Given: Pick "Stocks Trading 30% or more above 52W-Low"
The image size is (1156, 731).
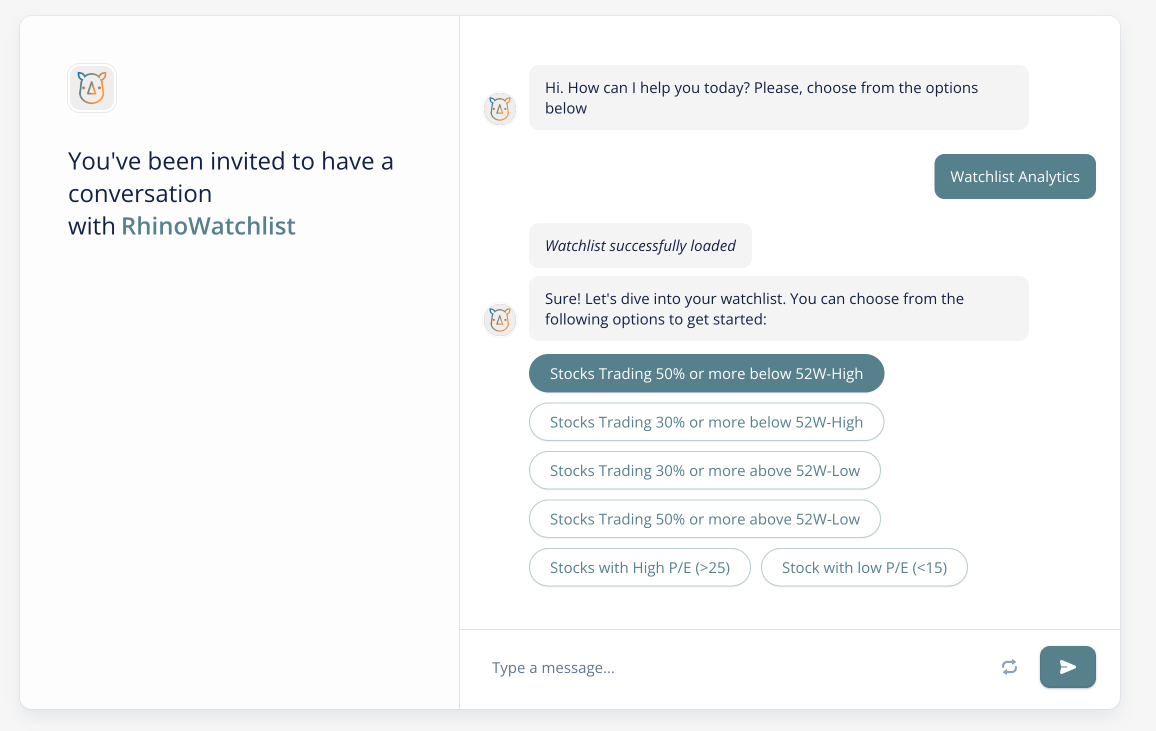Looking at the screenshot, I should point(704,470).
